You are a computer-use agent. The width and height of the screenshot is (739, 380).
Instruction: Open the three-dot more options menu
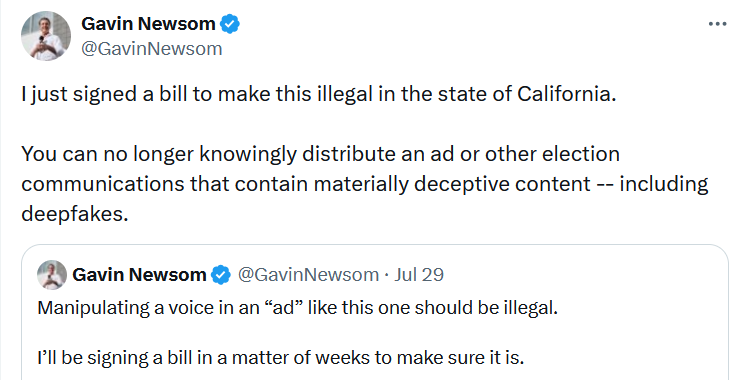click(717, 24)
